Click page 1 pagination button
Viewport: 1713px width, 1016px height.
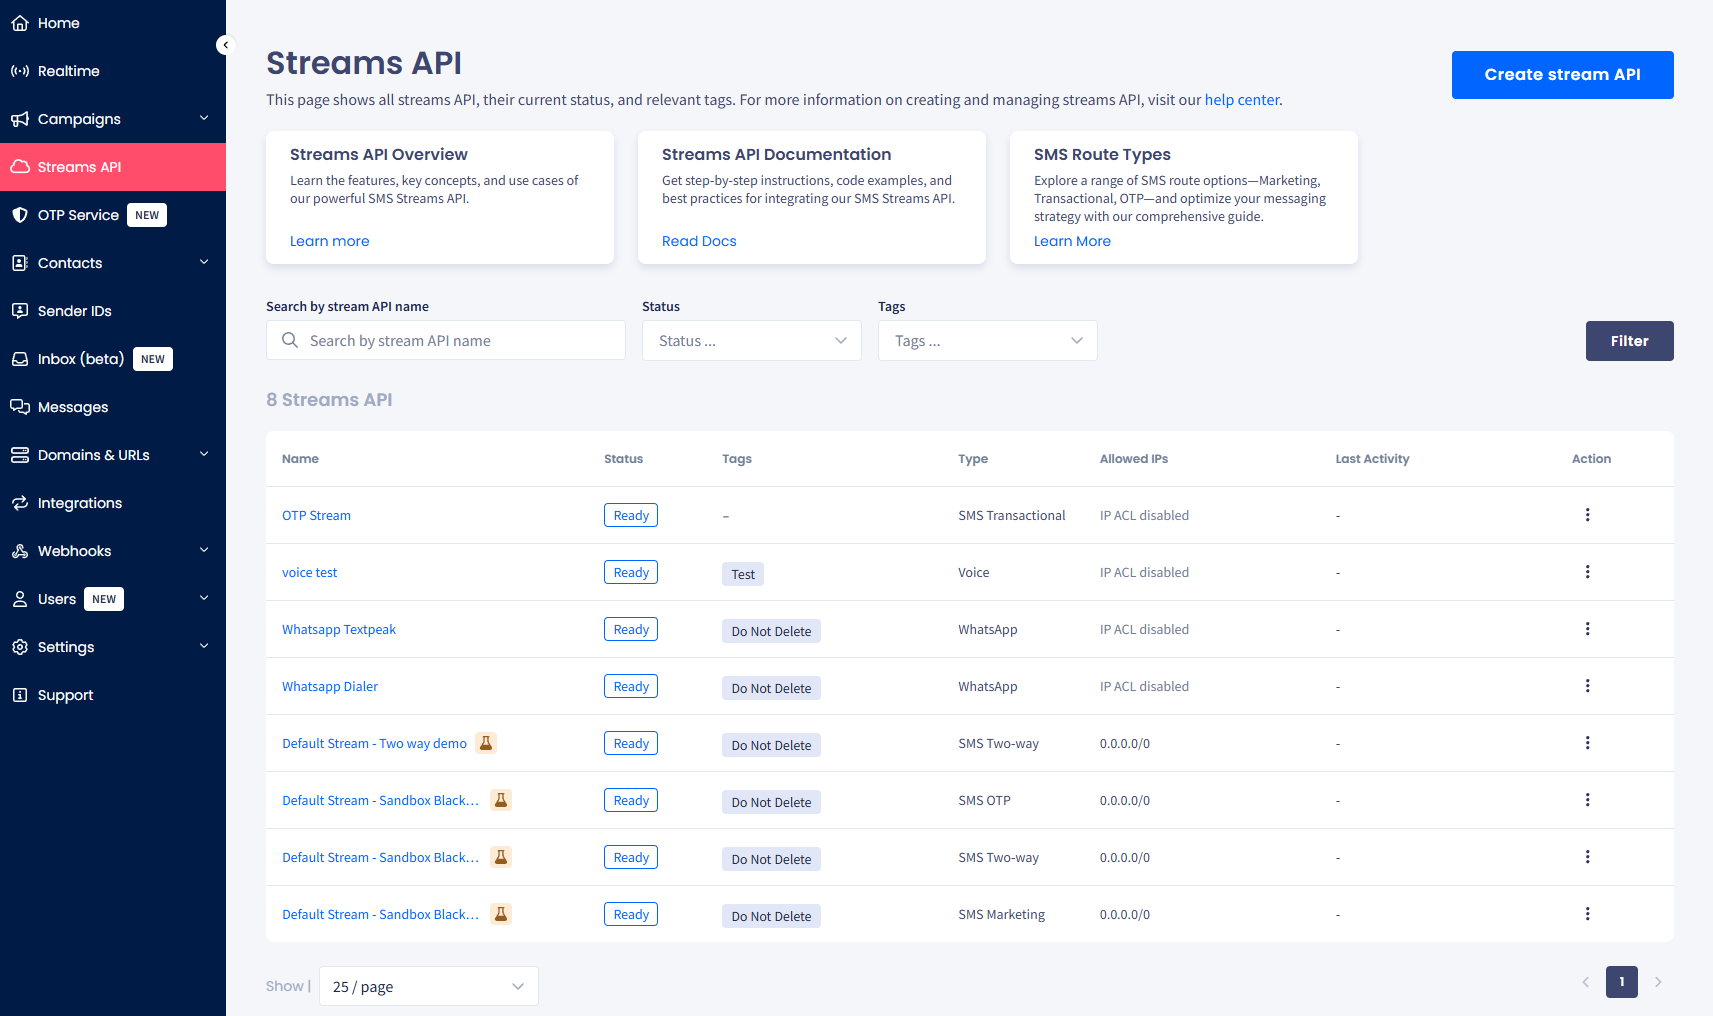coord(1622,982)
